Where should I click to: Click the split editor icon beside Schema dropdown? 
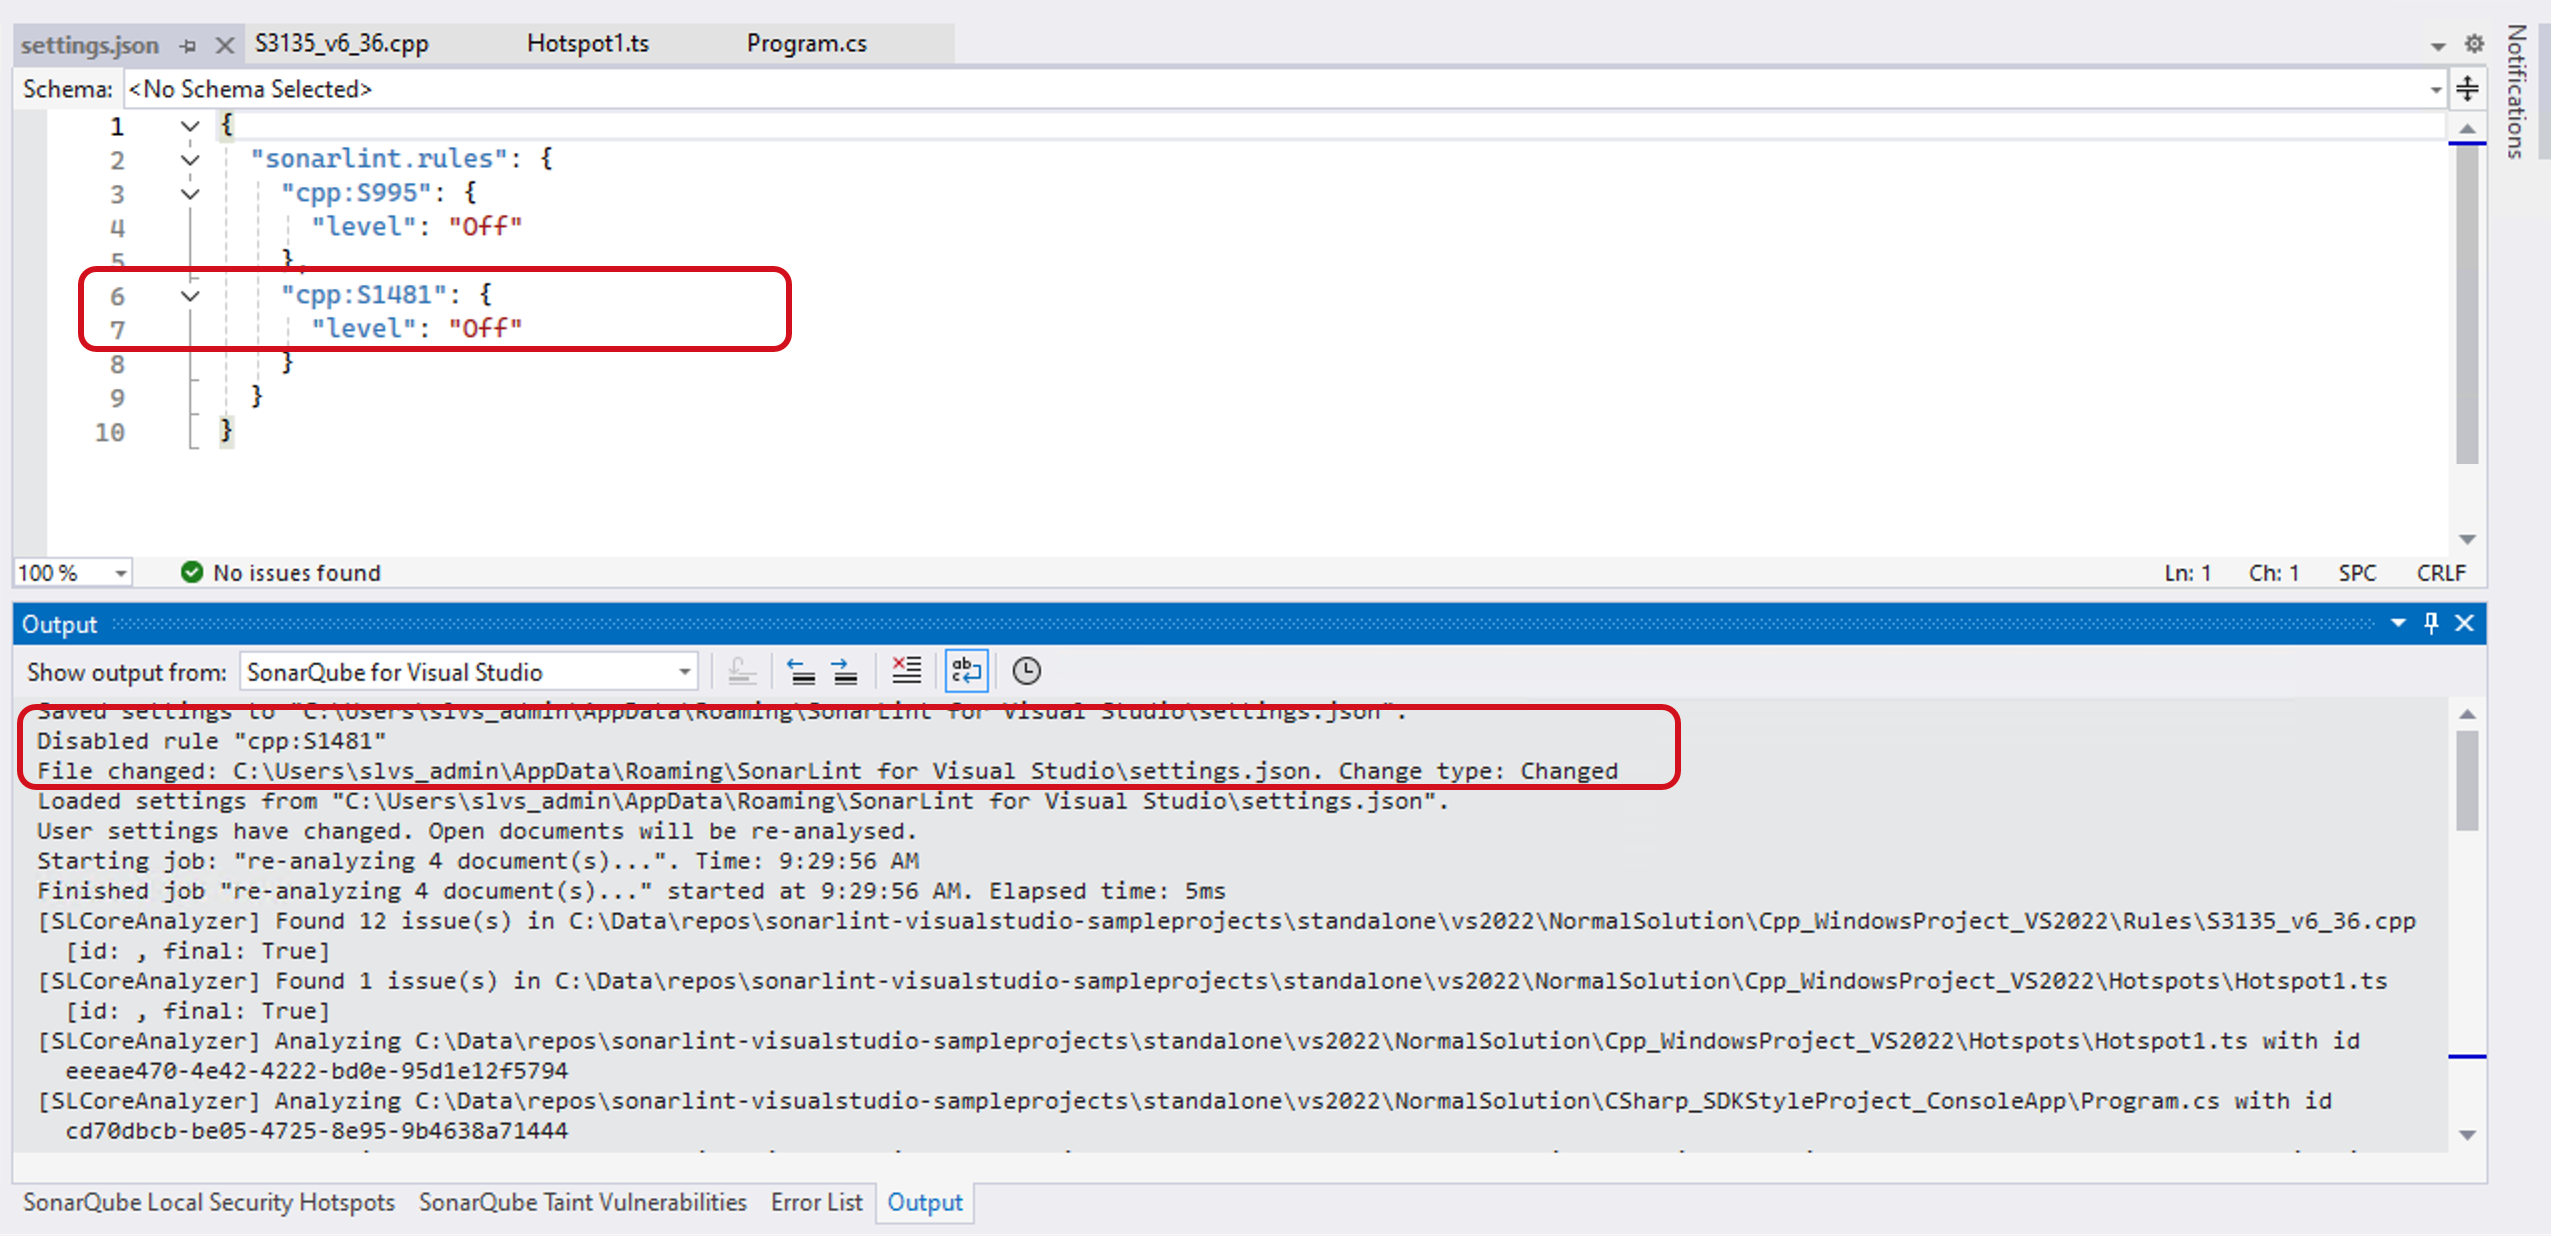coord(2468,89)
